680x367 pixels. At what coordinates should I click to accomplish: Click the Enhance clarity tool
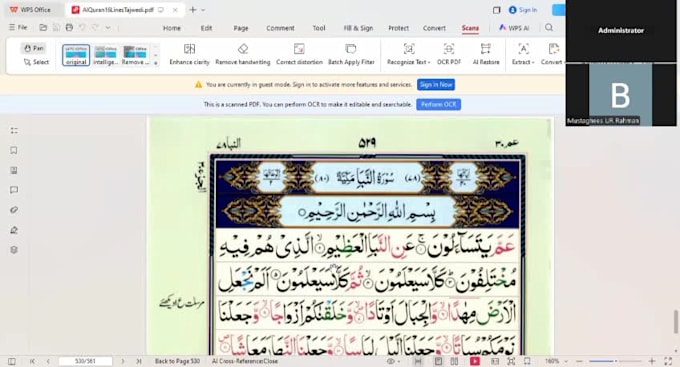(x=189, y=54)
